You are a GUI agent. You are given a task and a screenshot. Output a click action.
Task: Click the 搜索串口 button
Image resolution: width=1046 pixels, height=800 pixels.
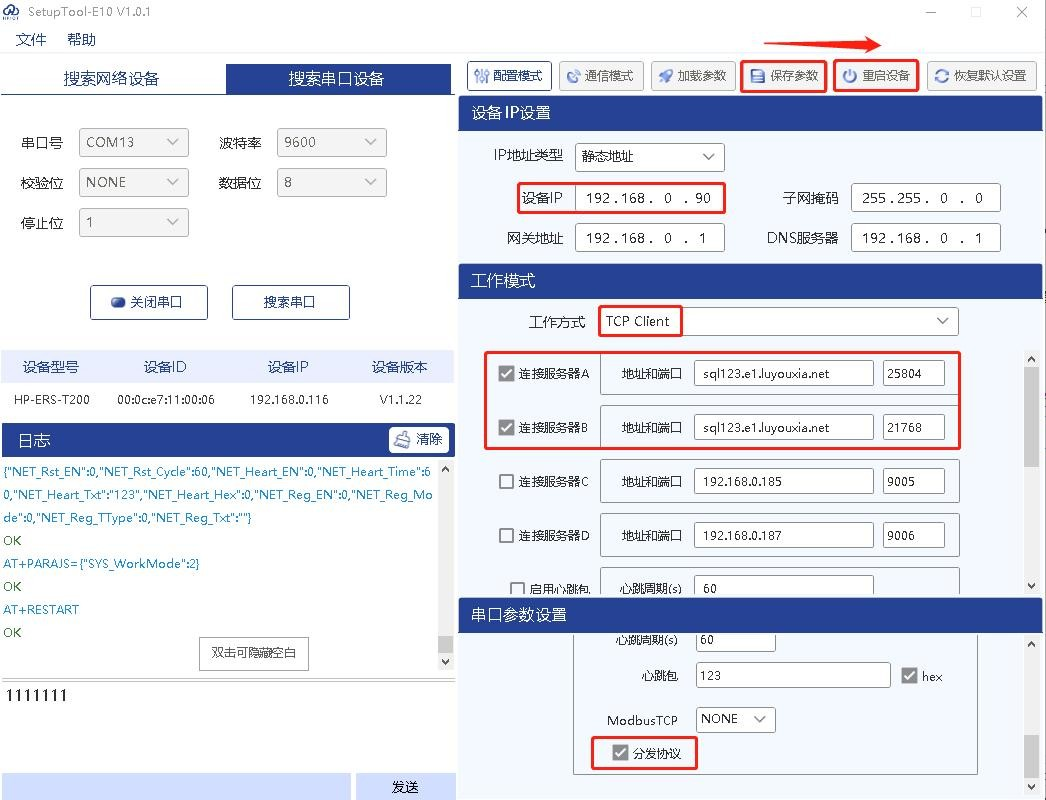[290, 302]
